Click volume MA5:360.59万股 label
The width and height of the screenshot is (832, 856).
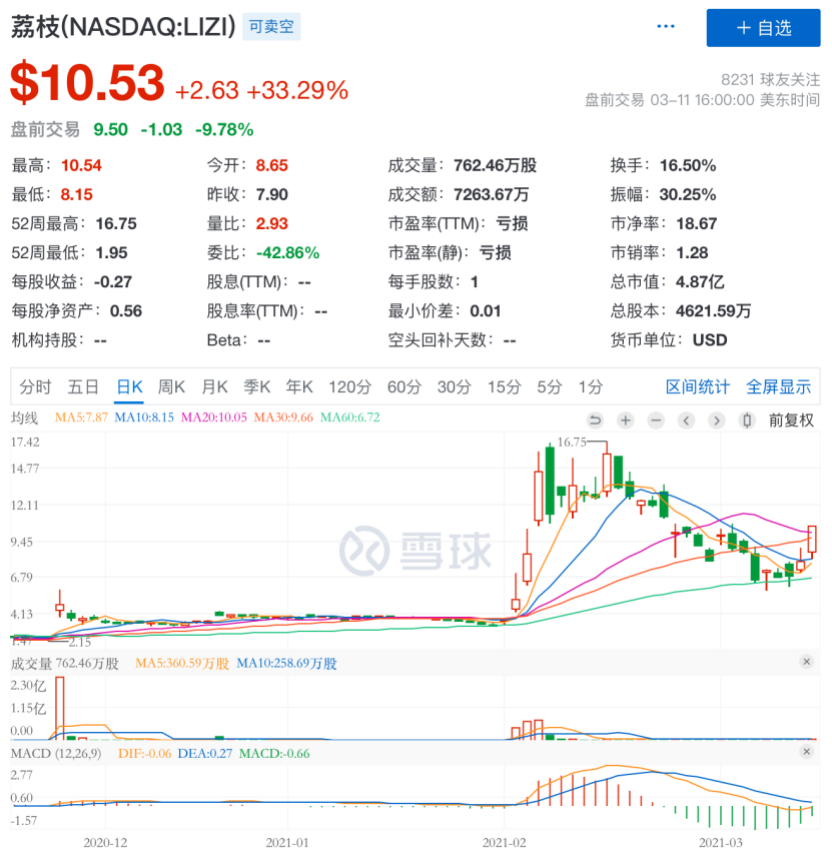[x=182, y=663]
